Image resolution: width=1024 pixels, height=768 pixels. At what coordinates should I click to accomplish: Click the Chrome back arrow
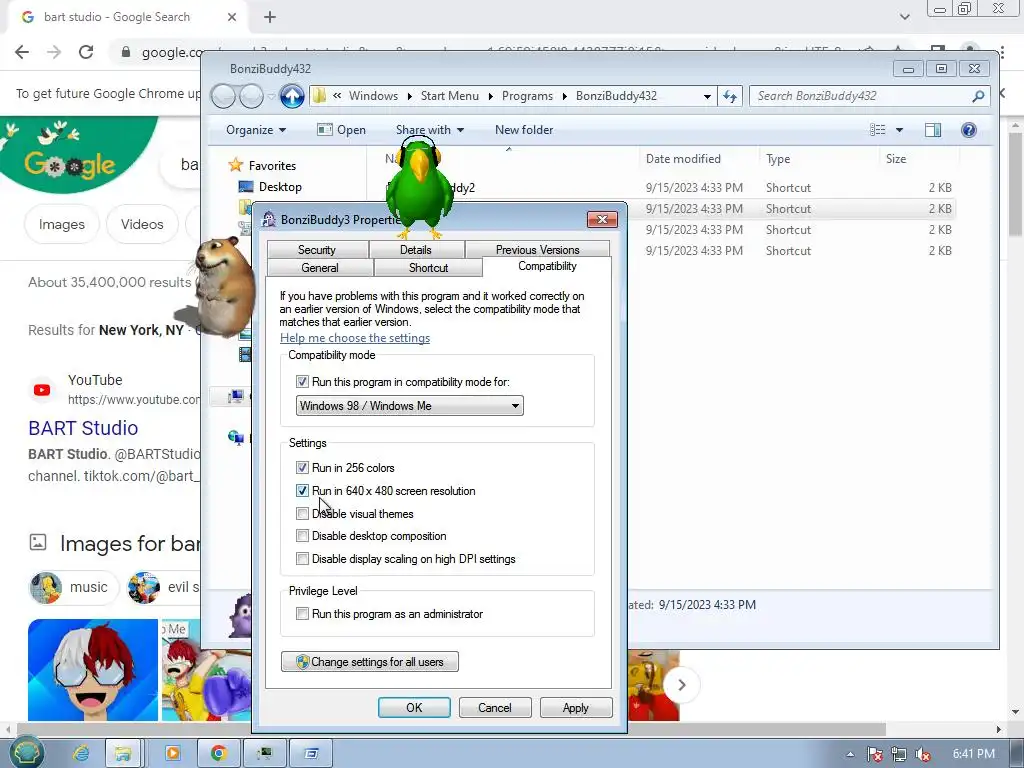22,52
